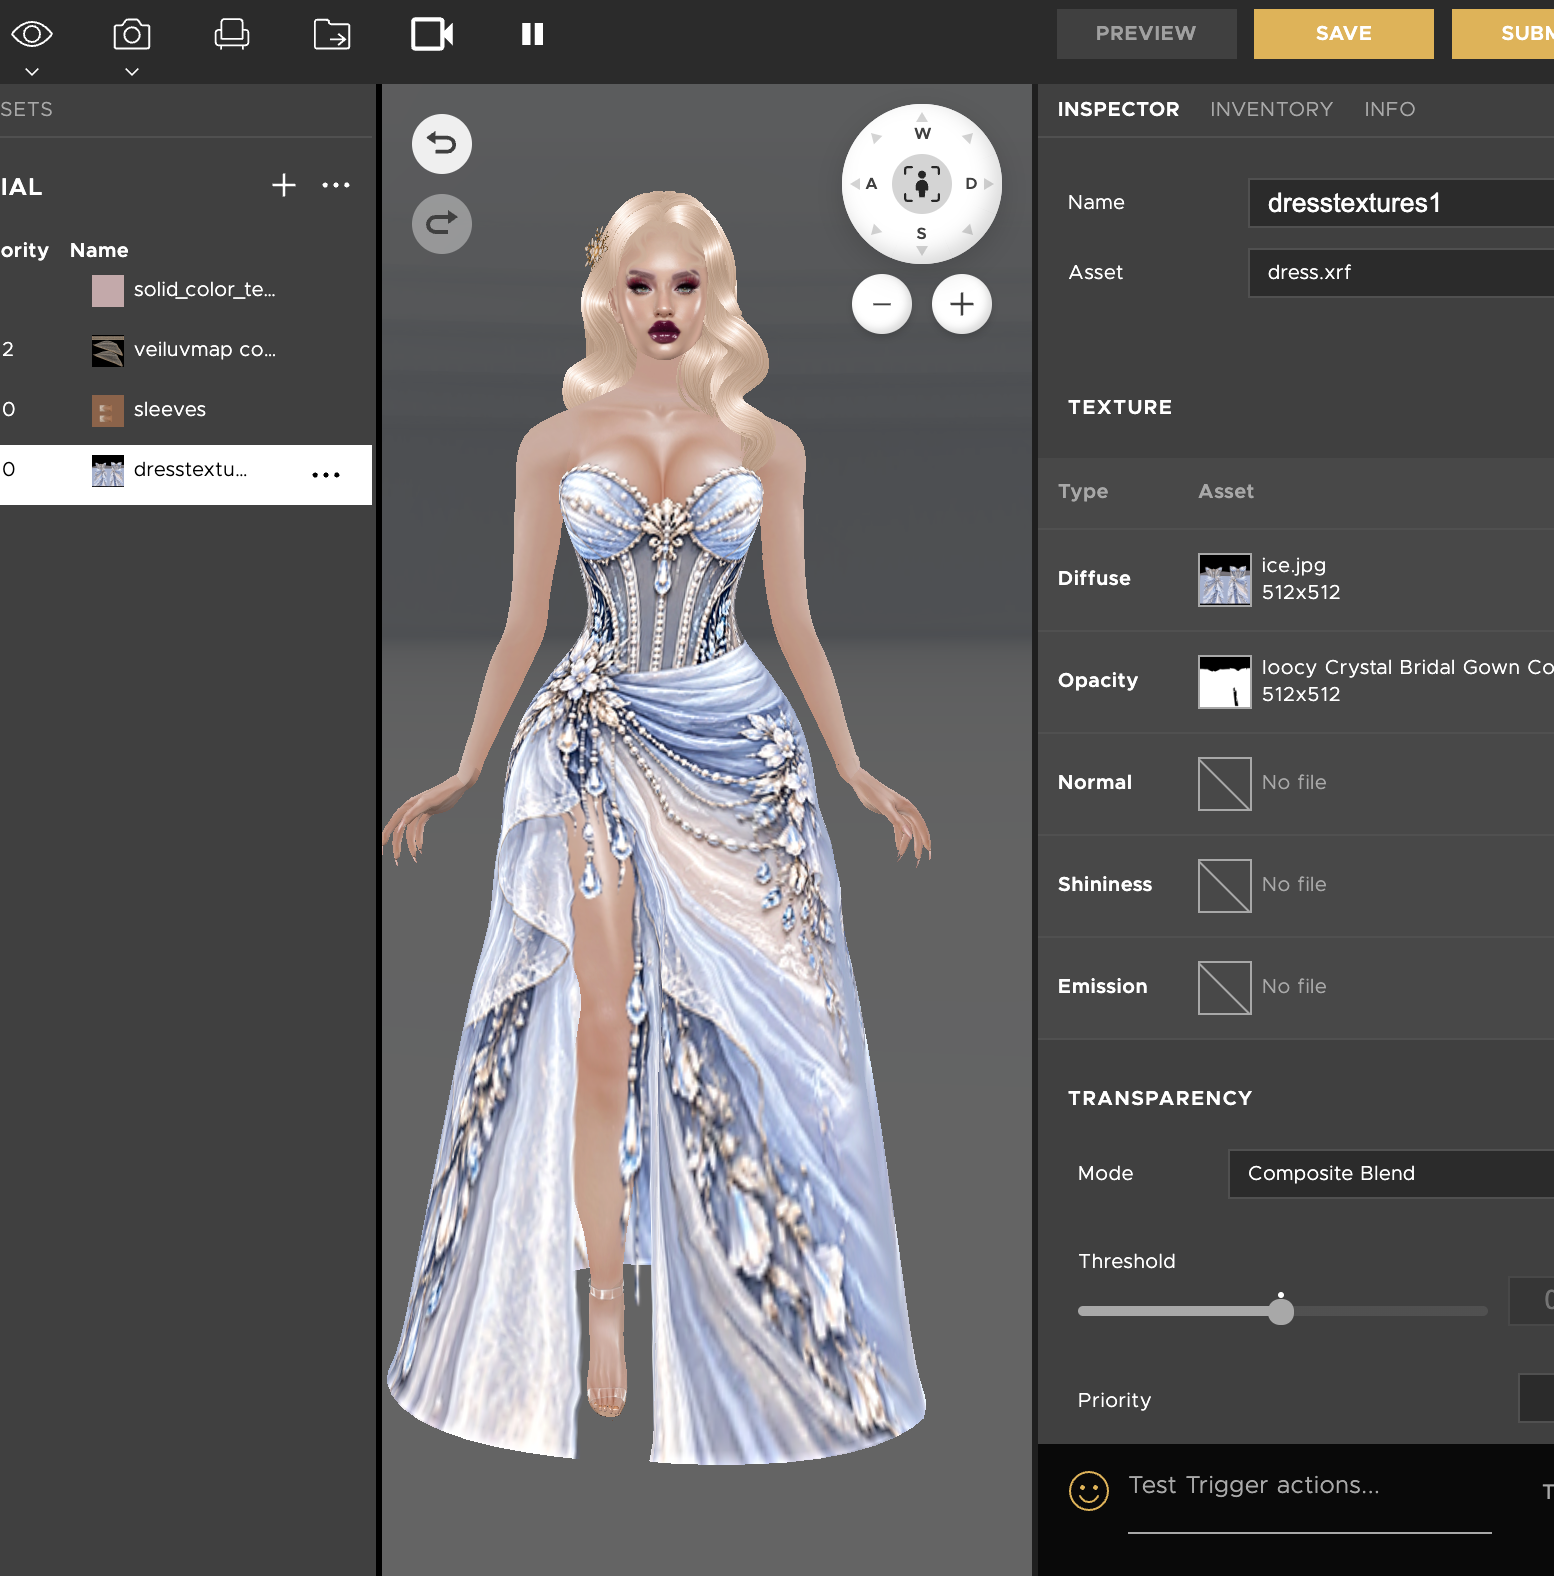Click the Name field dresstextures1
The width and height of the screenshot is (1554, 1576).
point(1401,203)
